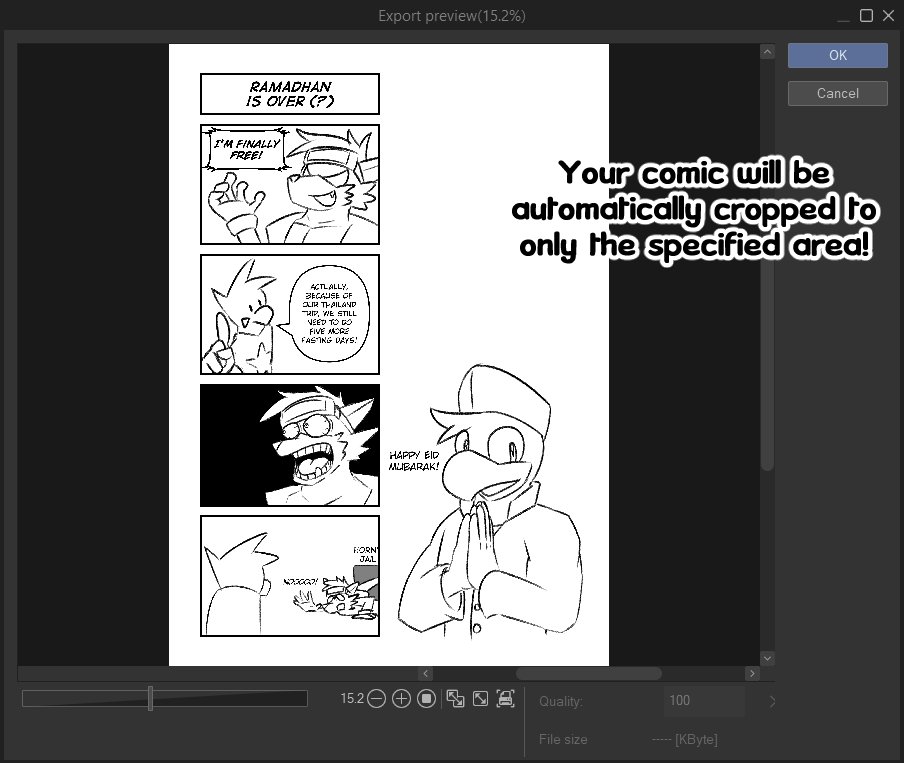The height and width of the screenshot is (763, 904).
Task: Select the zoom in icon
Action: pos(401,699)
